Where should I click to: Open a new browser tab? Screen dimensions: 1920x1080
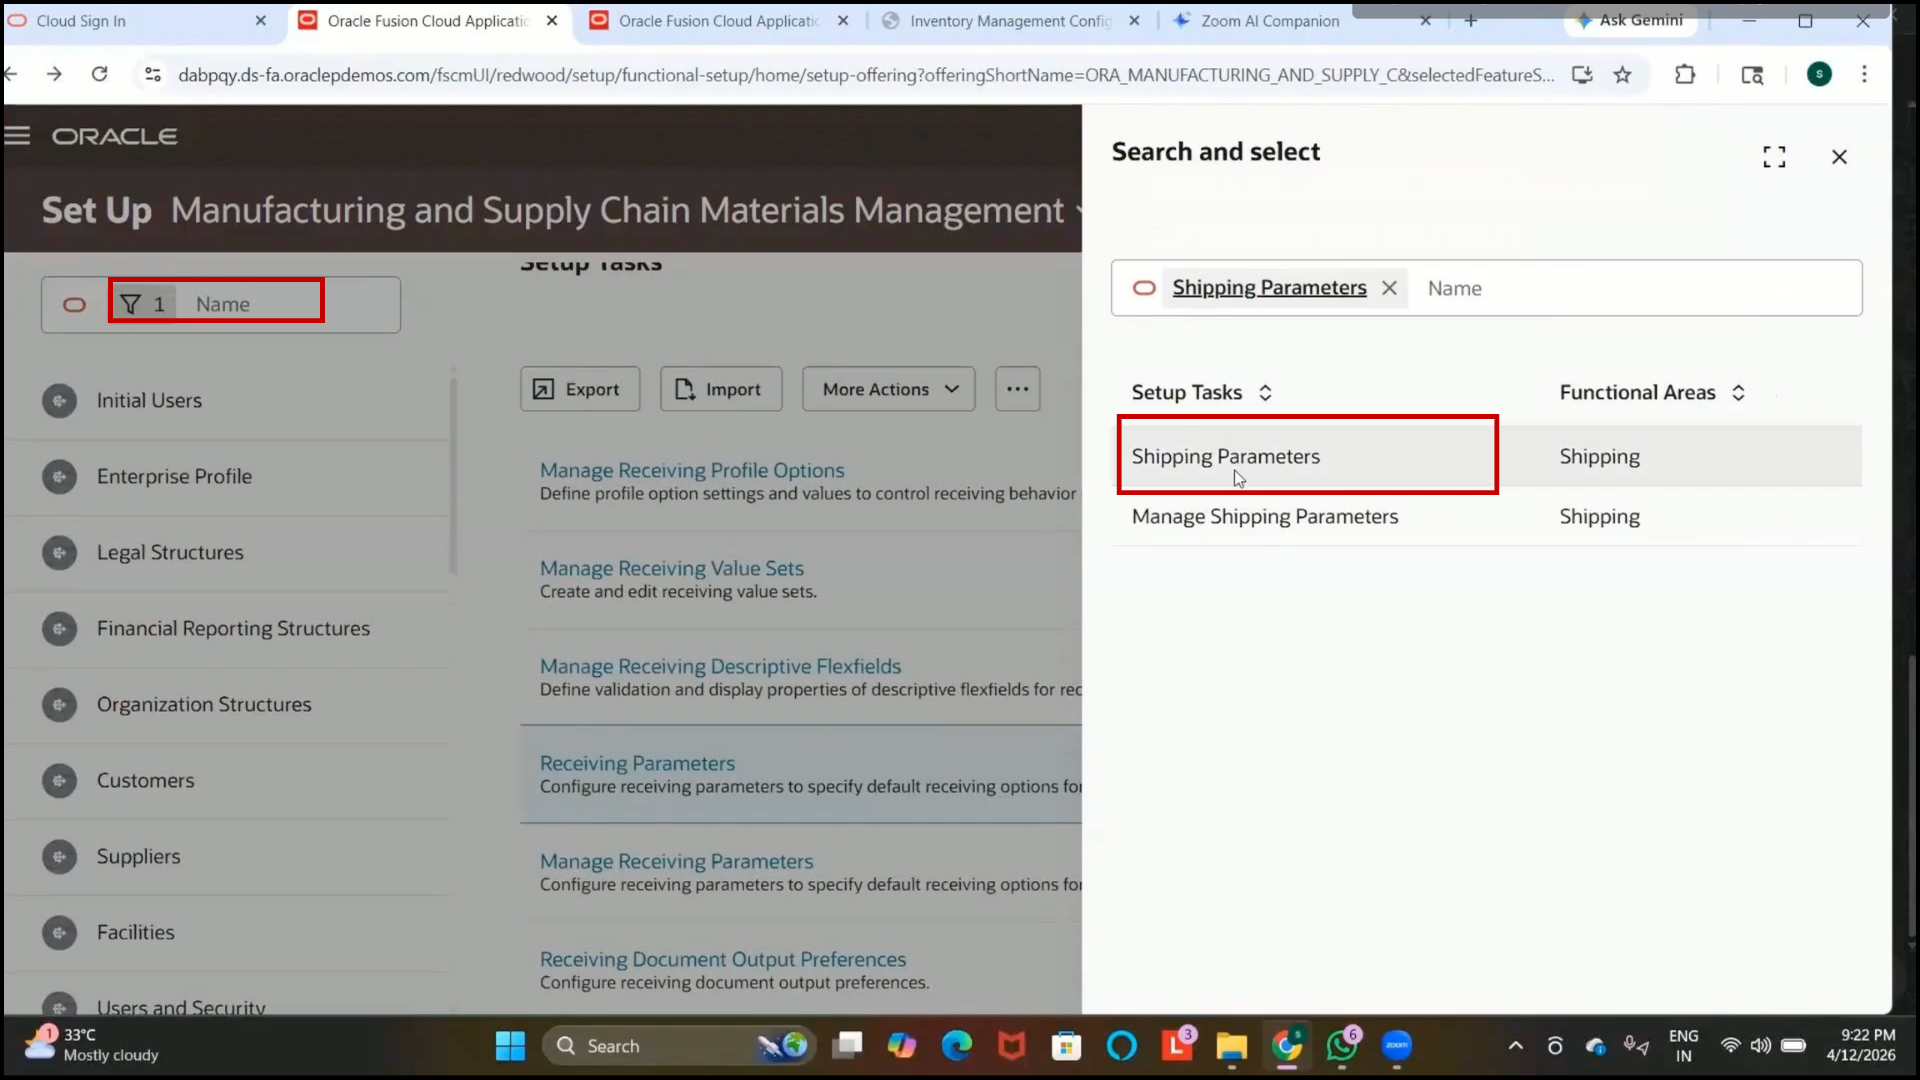[1470, 21]
